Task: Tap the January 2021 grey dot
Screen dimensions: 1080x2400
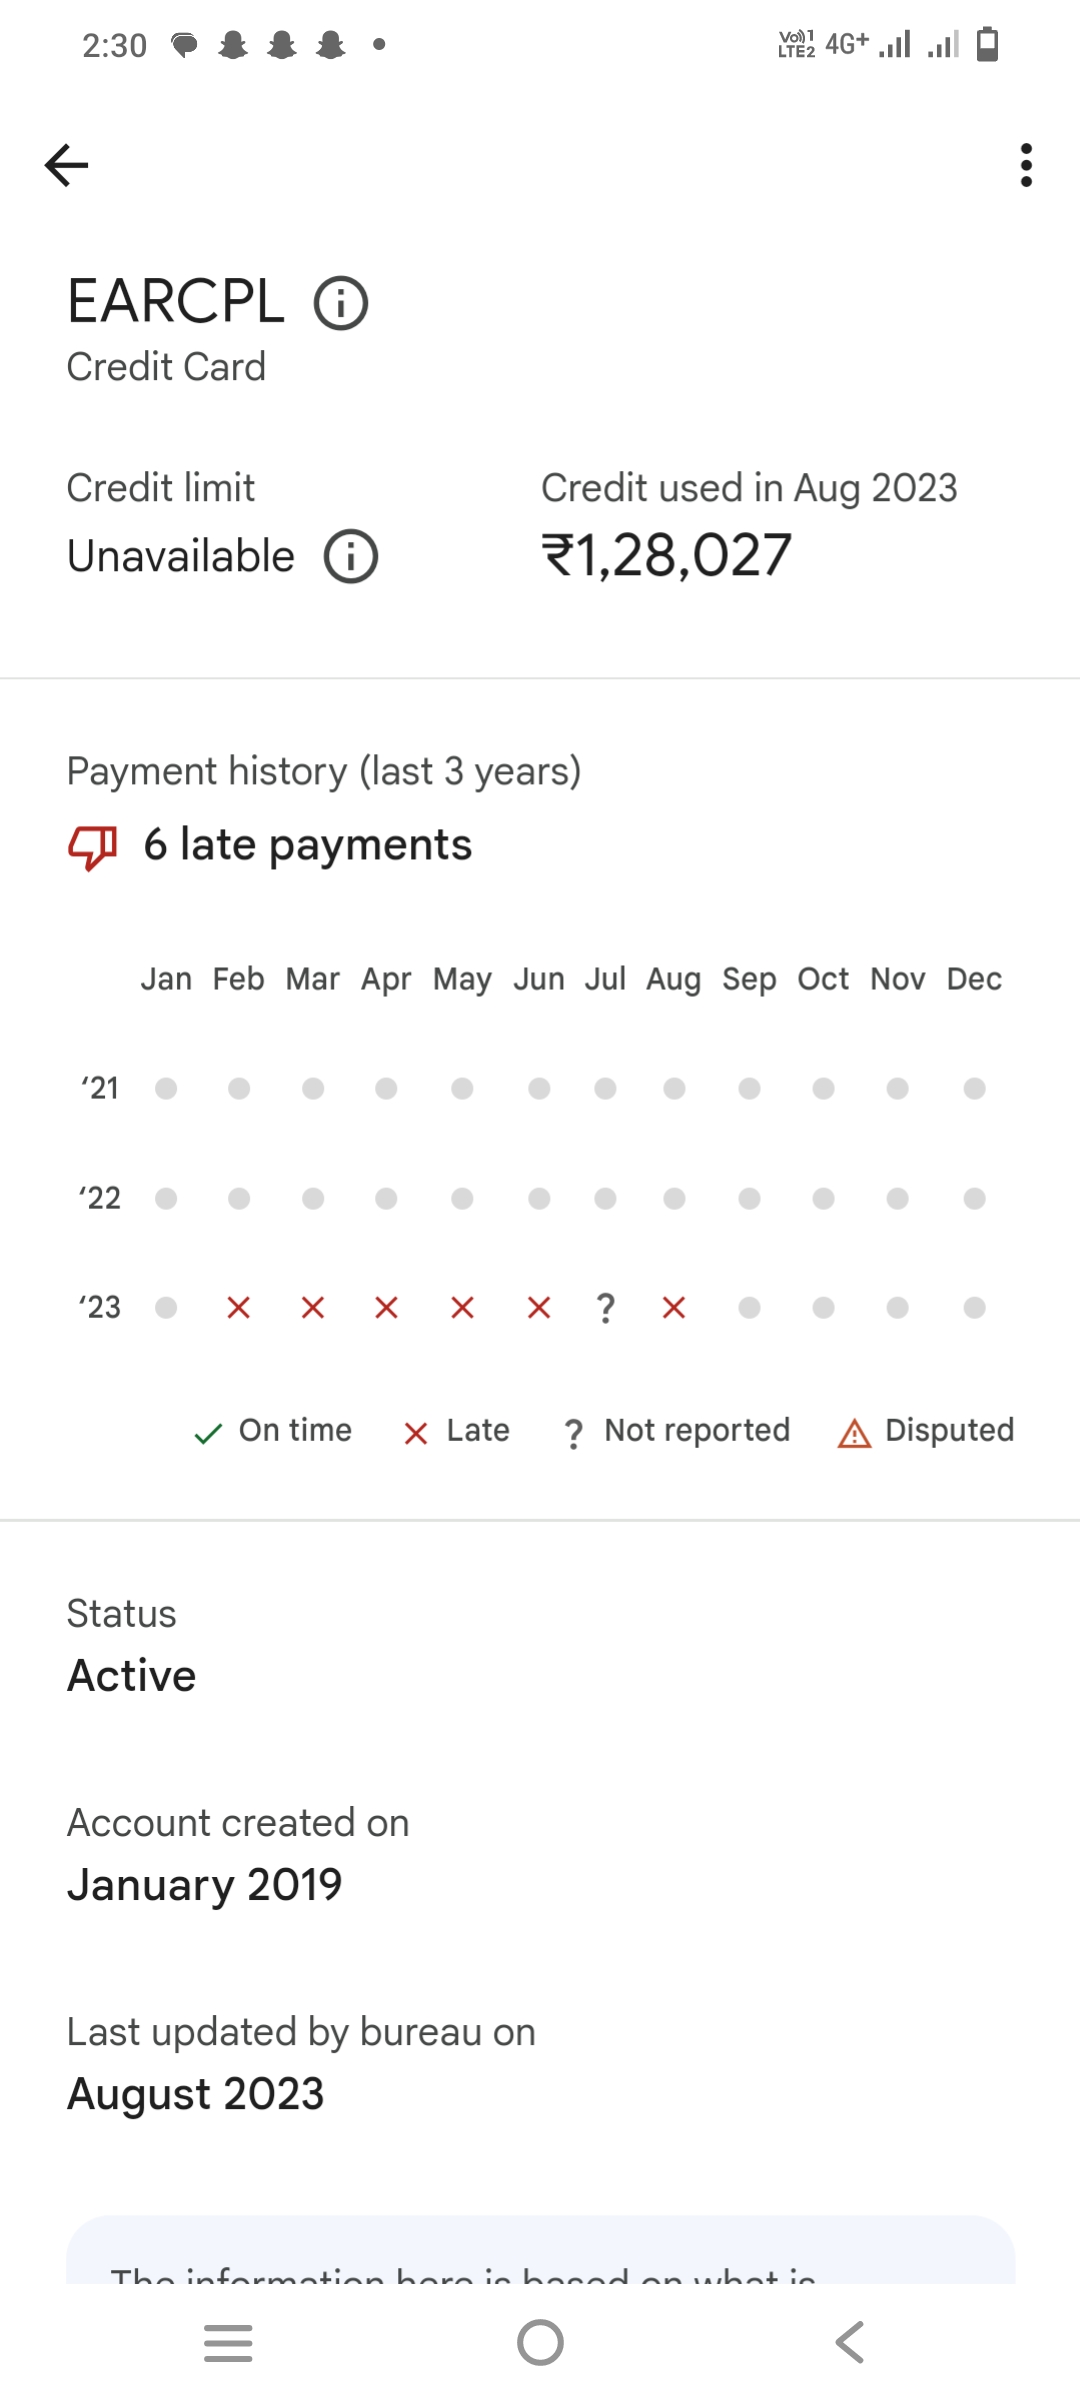Action: [166, 1088]
